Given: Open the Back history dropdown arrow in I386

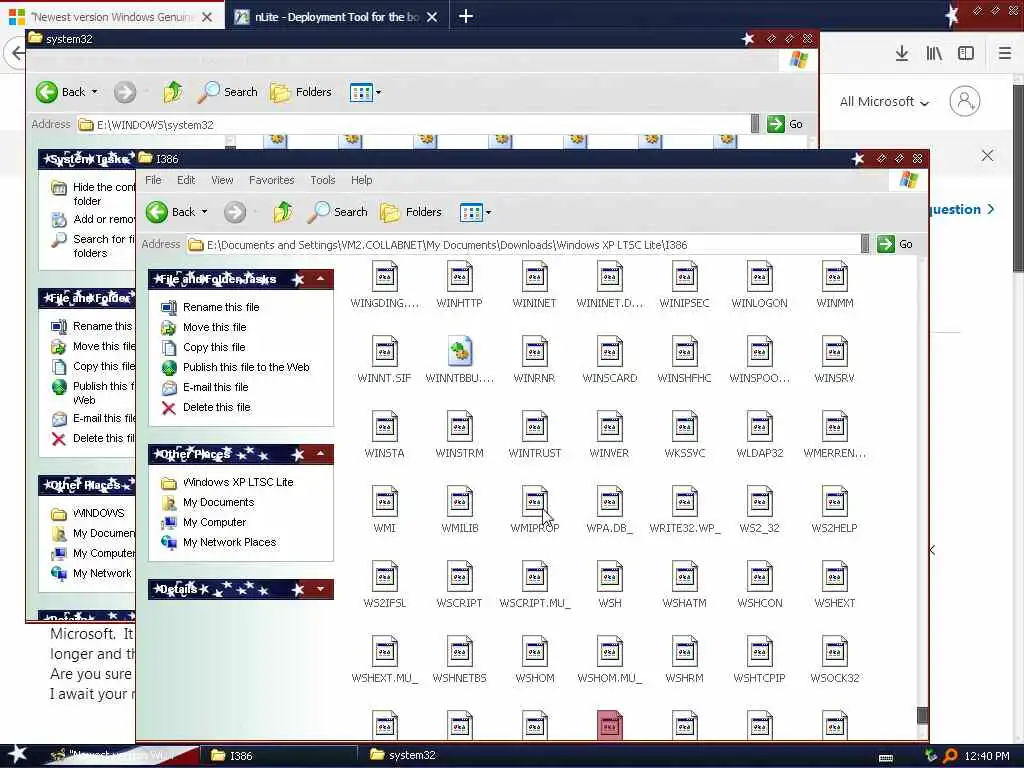Looking at the screenshot, I should [x=204, y=212].
